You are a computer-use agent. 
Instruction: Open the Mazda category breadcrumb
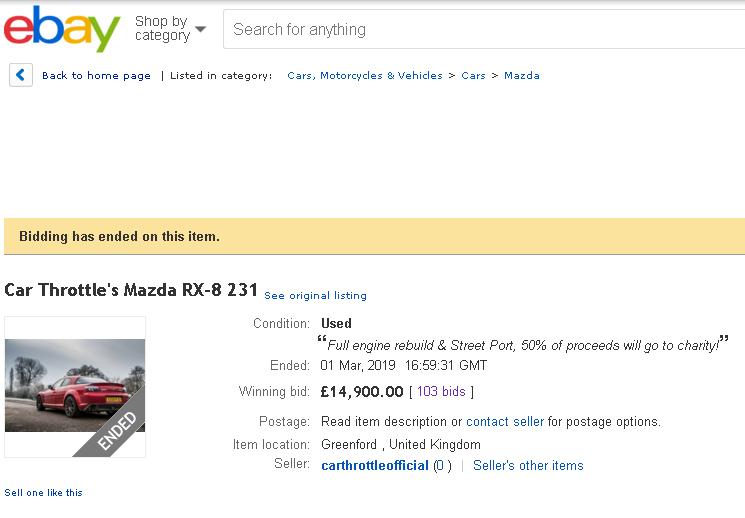click(522, 76)
